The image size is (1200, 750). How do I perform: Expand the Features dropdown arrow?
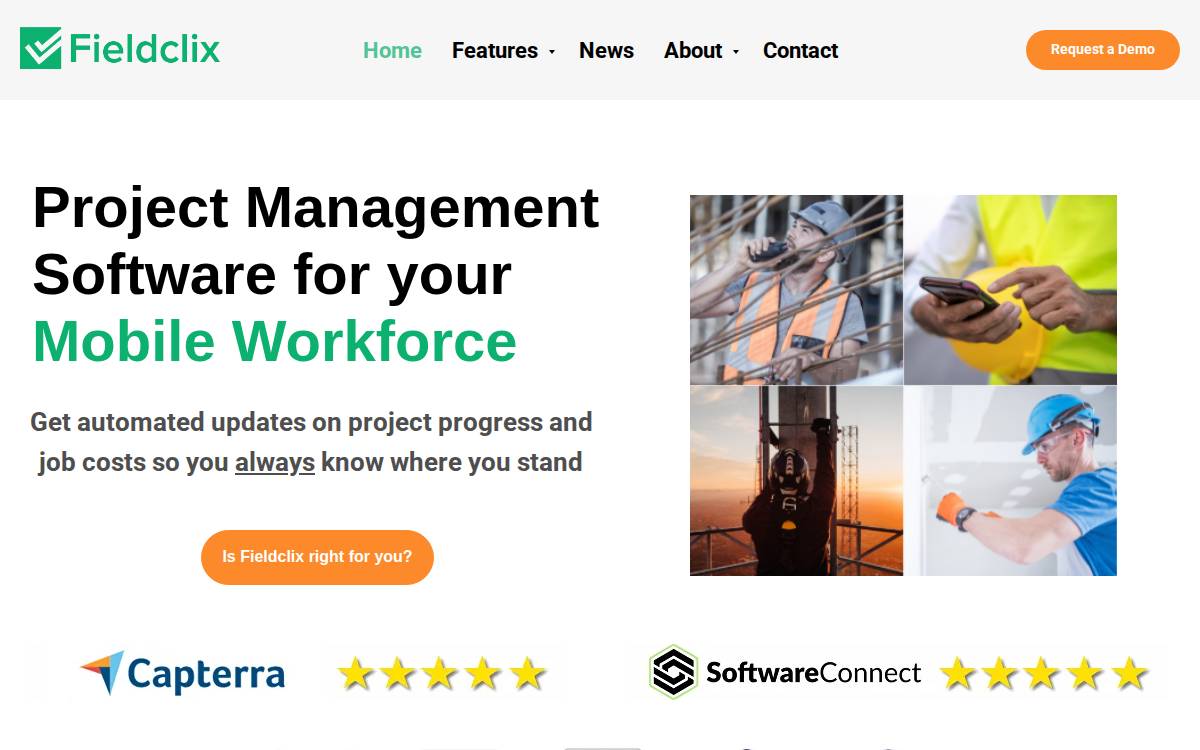click(x=551, y=51)
